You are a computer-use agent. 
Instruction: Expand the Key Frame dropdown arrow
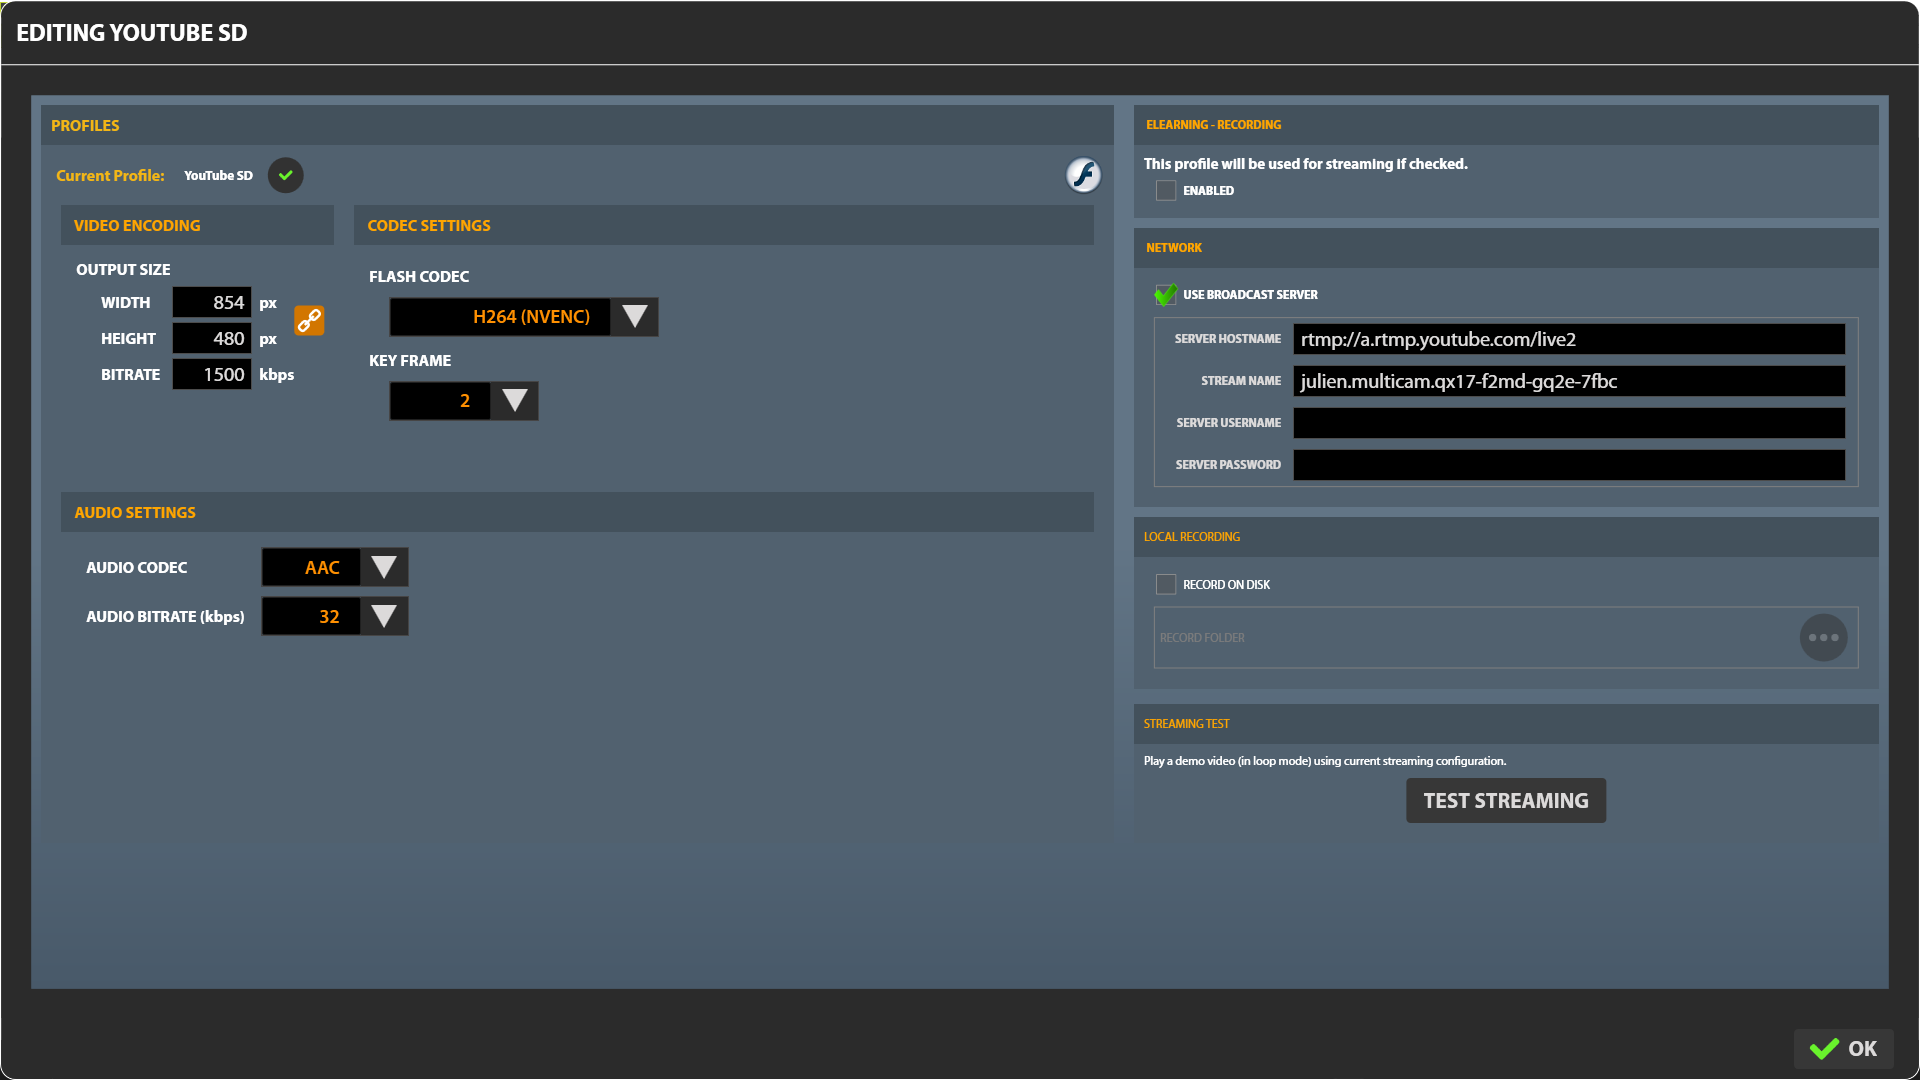tap(515, 401)
